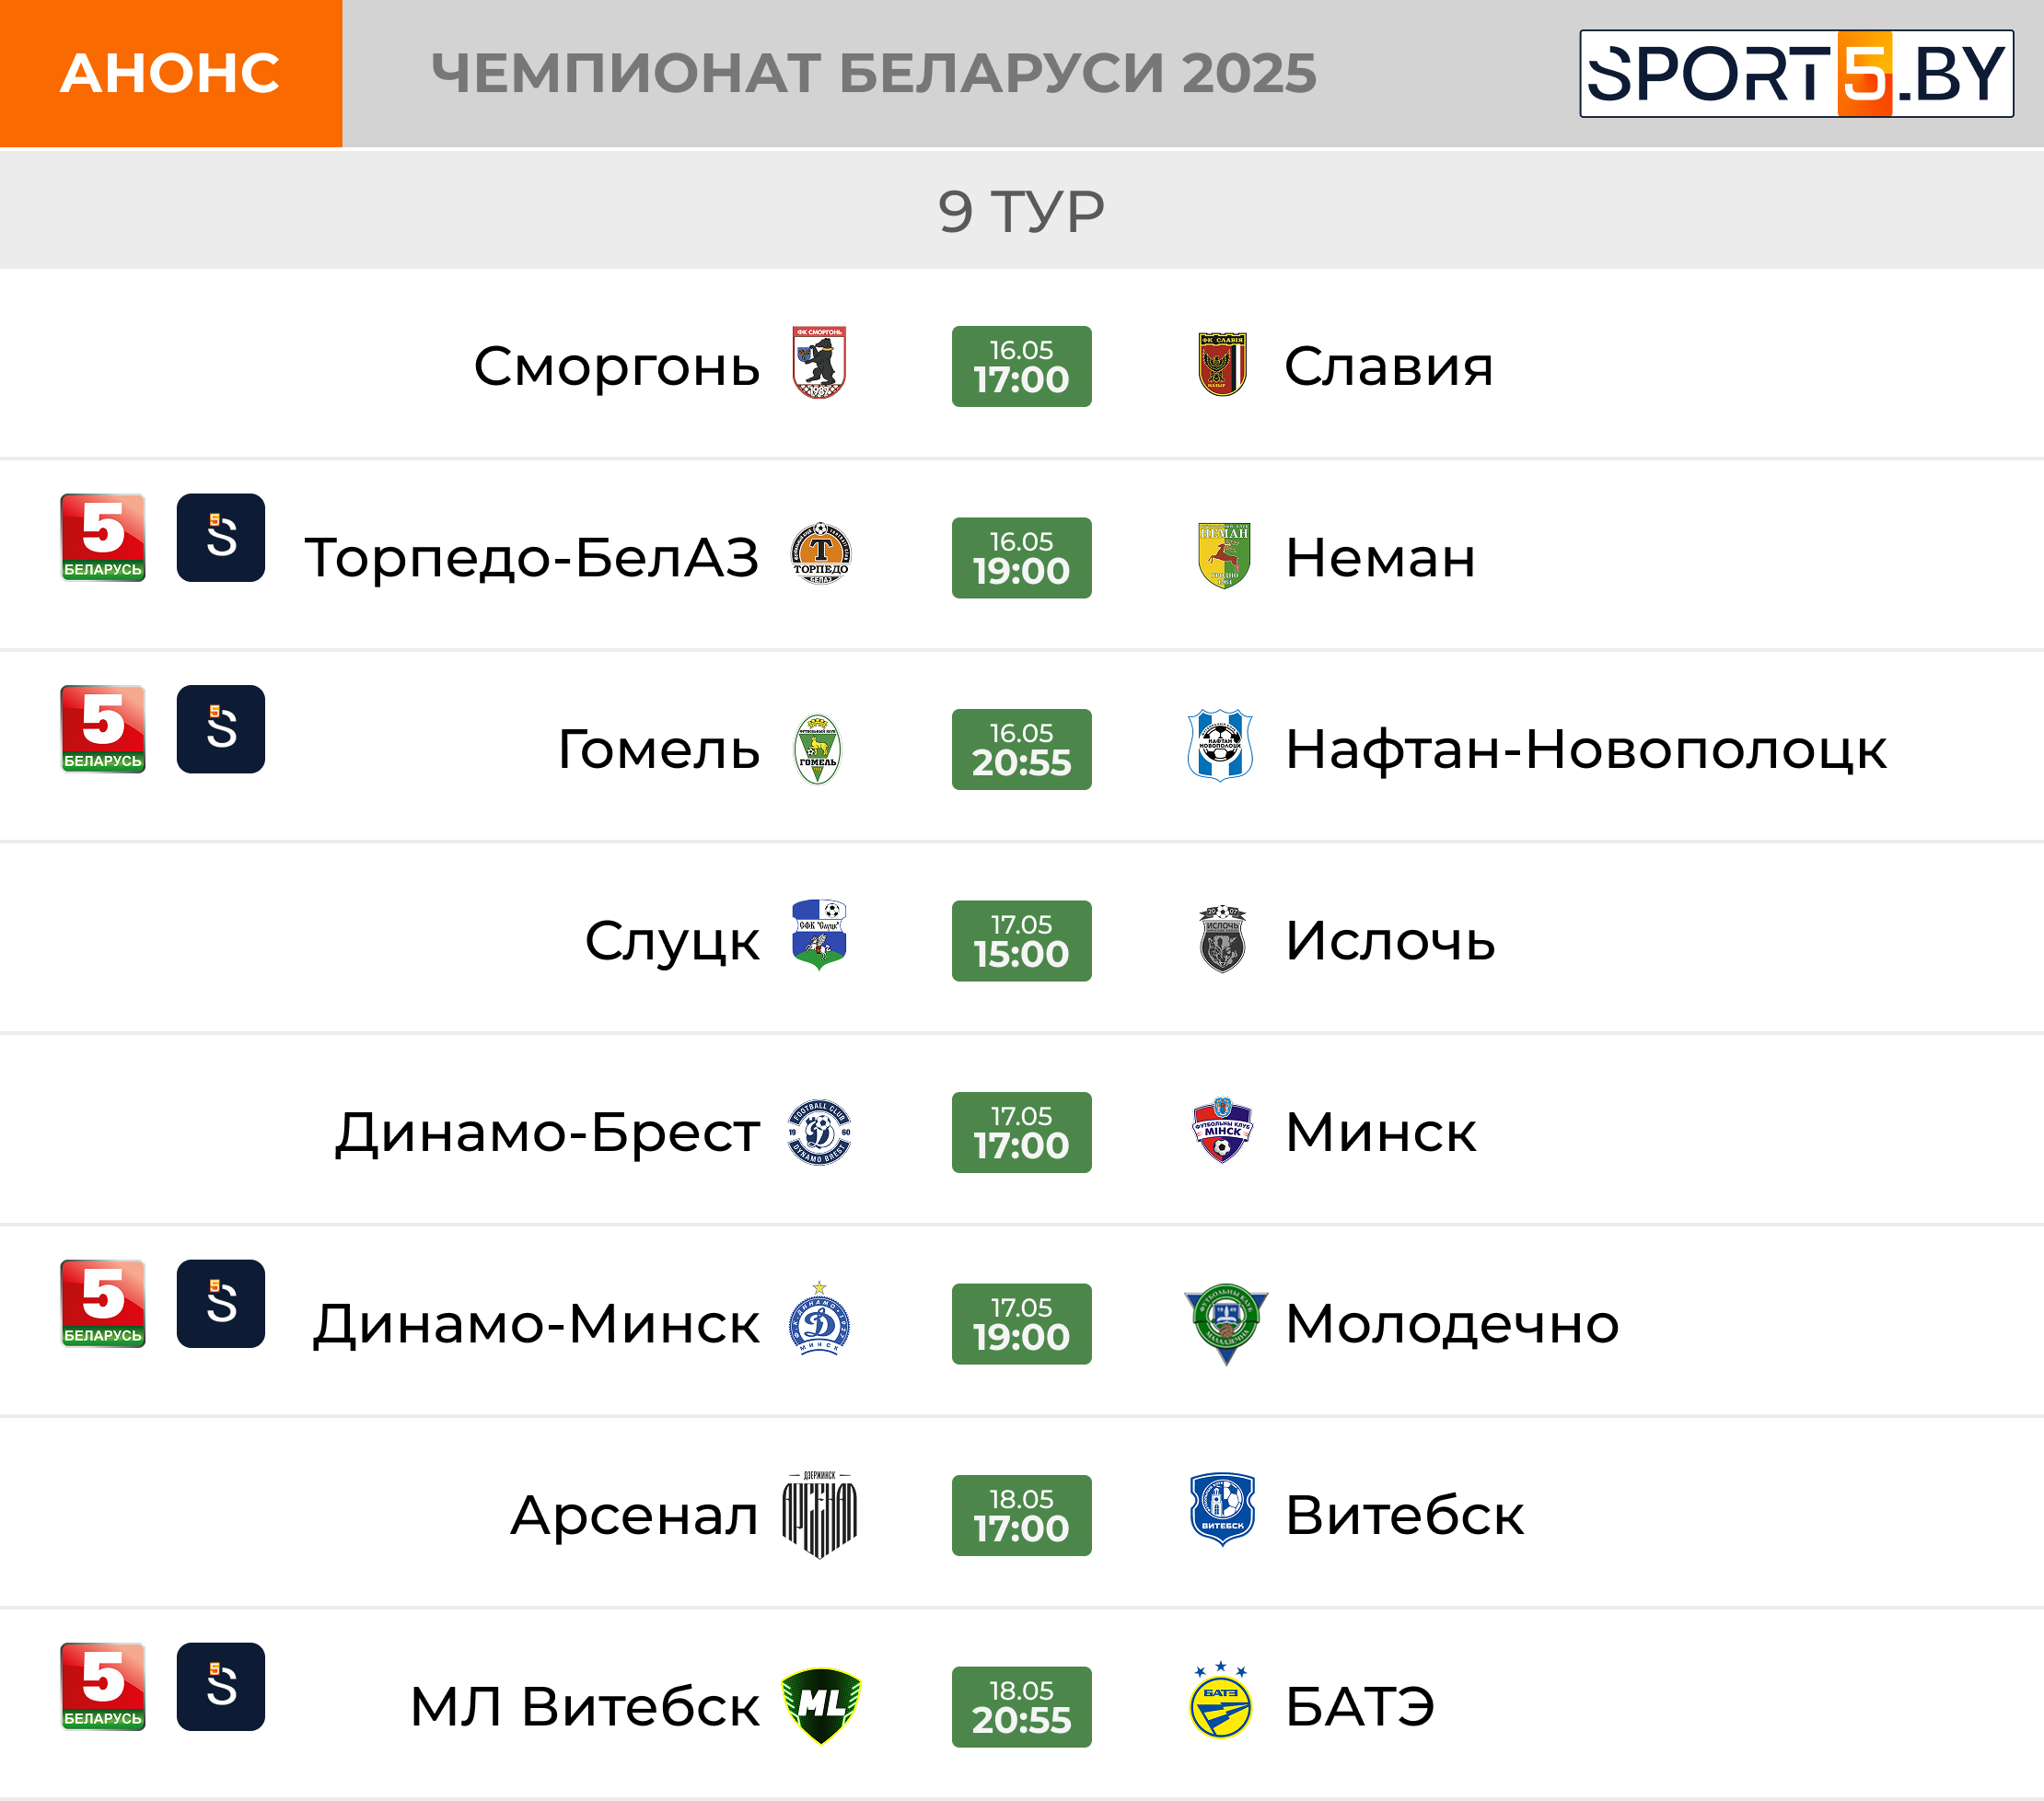Click the 17.05 15:00 kickoff badge

click(x=1022, y=941)
